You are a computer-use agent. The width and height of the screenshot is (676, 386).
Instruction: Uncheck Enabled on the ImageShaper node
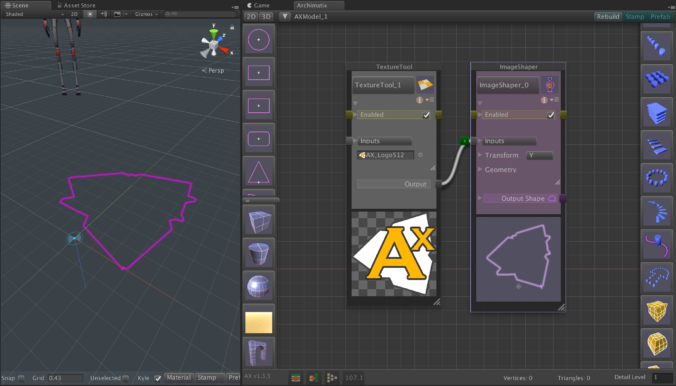point(551,115)
